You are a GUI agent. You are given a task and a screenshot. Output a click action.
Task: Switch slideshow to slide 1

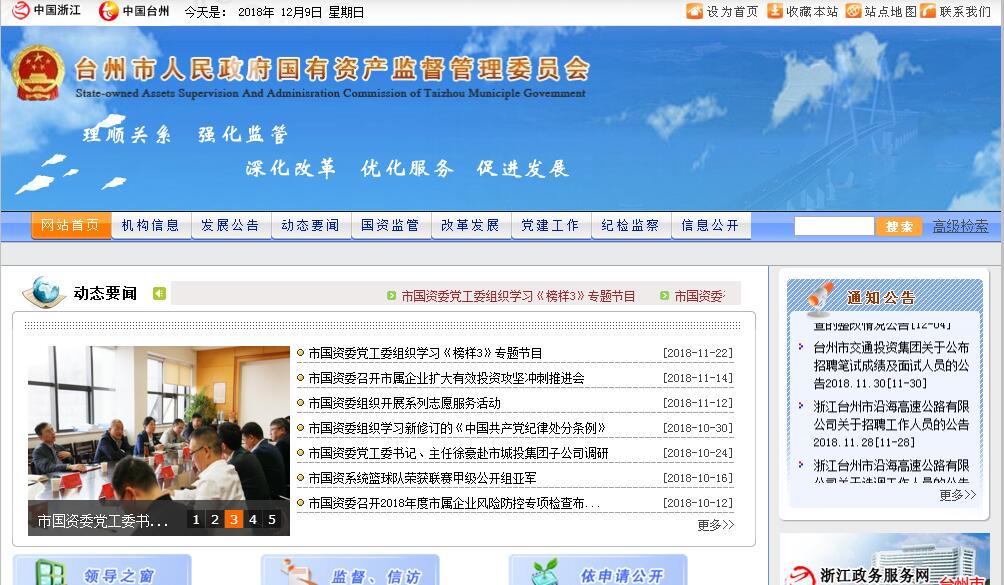[x=196, y=519]
